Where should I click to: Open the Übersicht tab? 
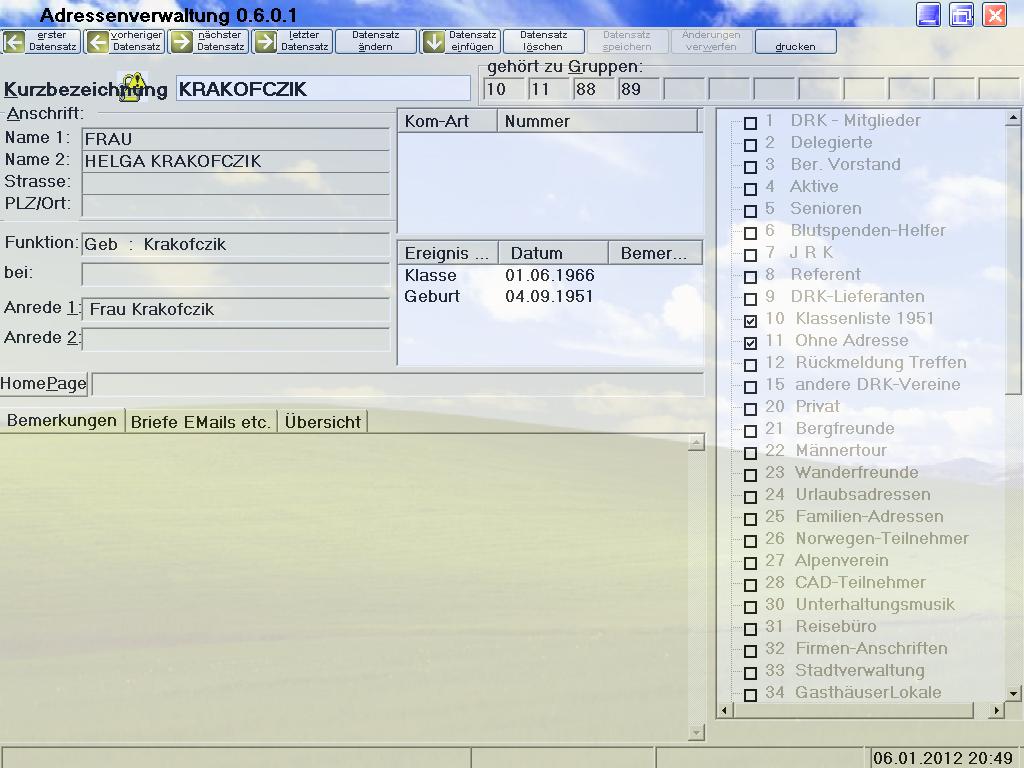322,422
